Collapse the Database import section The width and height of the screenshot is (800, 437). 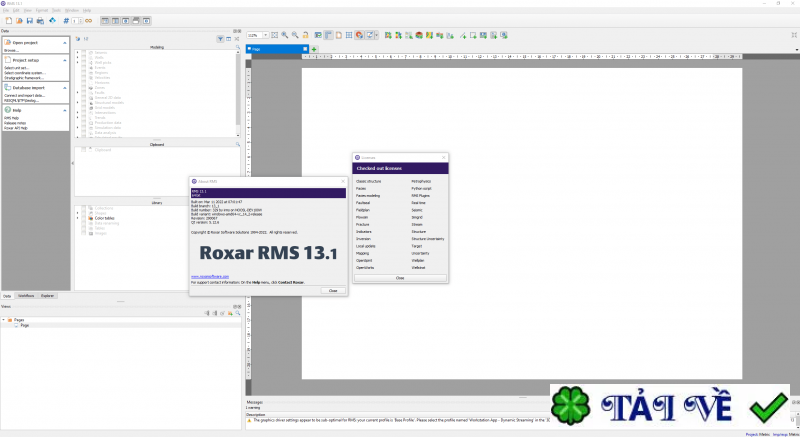pos(65,88)
